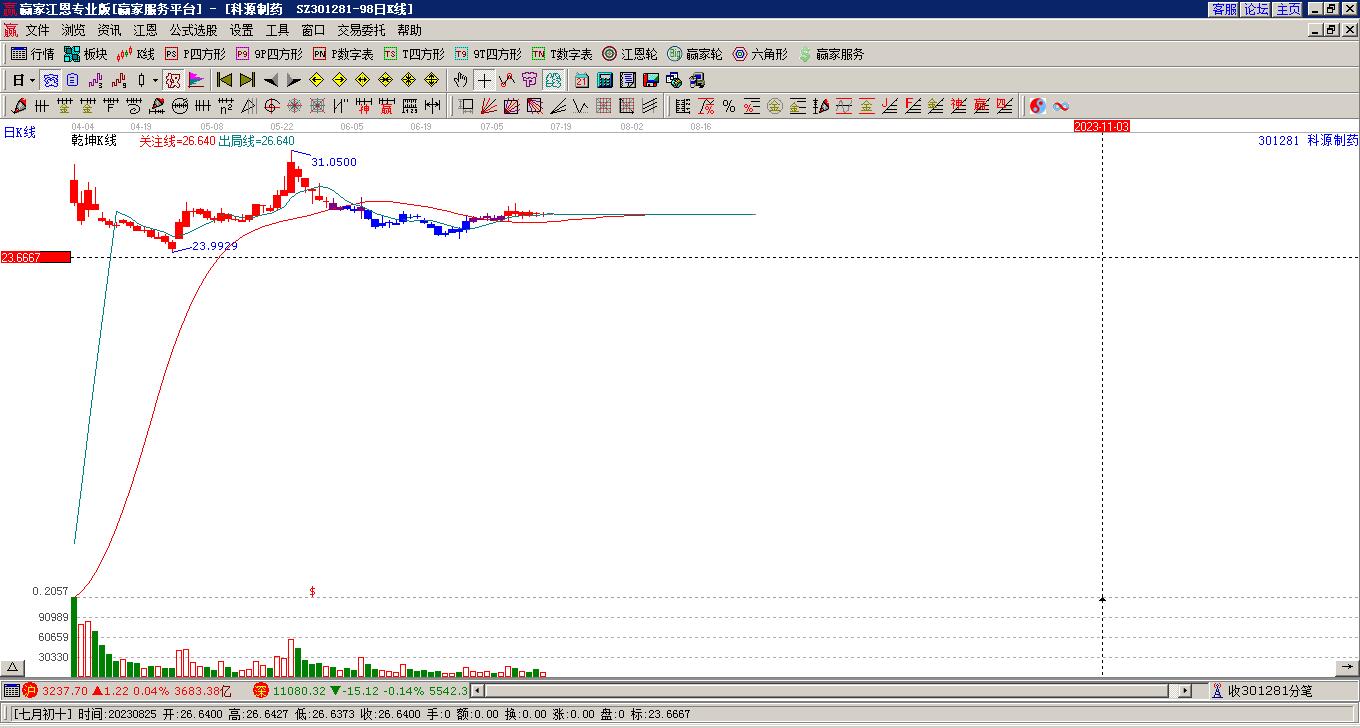Select the red pencil drawing tool
This screenshot has height=728, width=1360.
[x=19, y=106]
